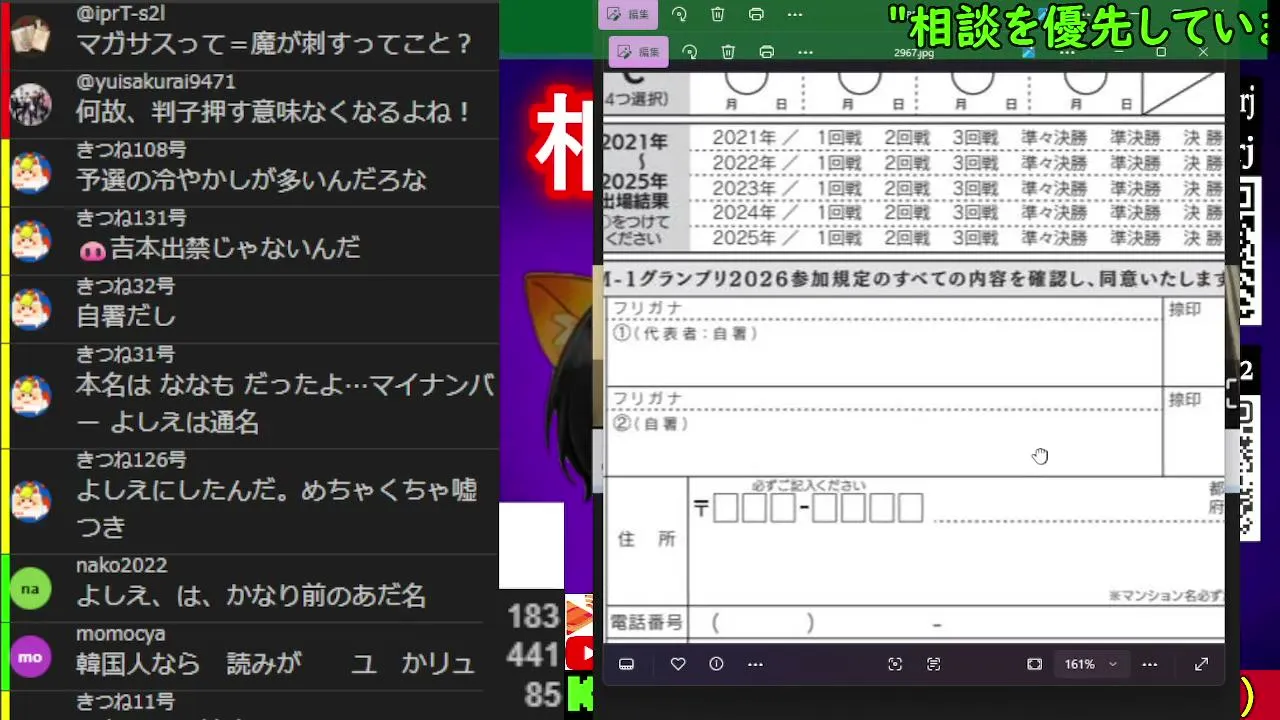Open the three-dot menu right of zoom dropdown
Viewport: 1280px width, 720px height.
1150,664
